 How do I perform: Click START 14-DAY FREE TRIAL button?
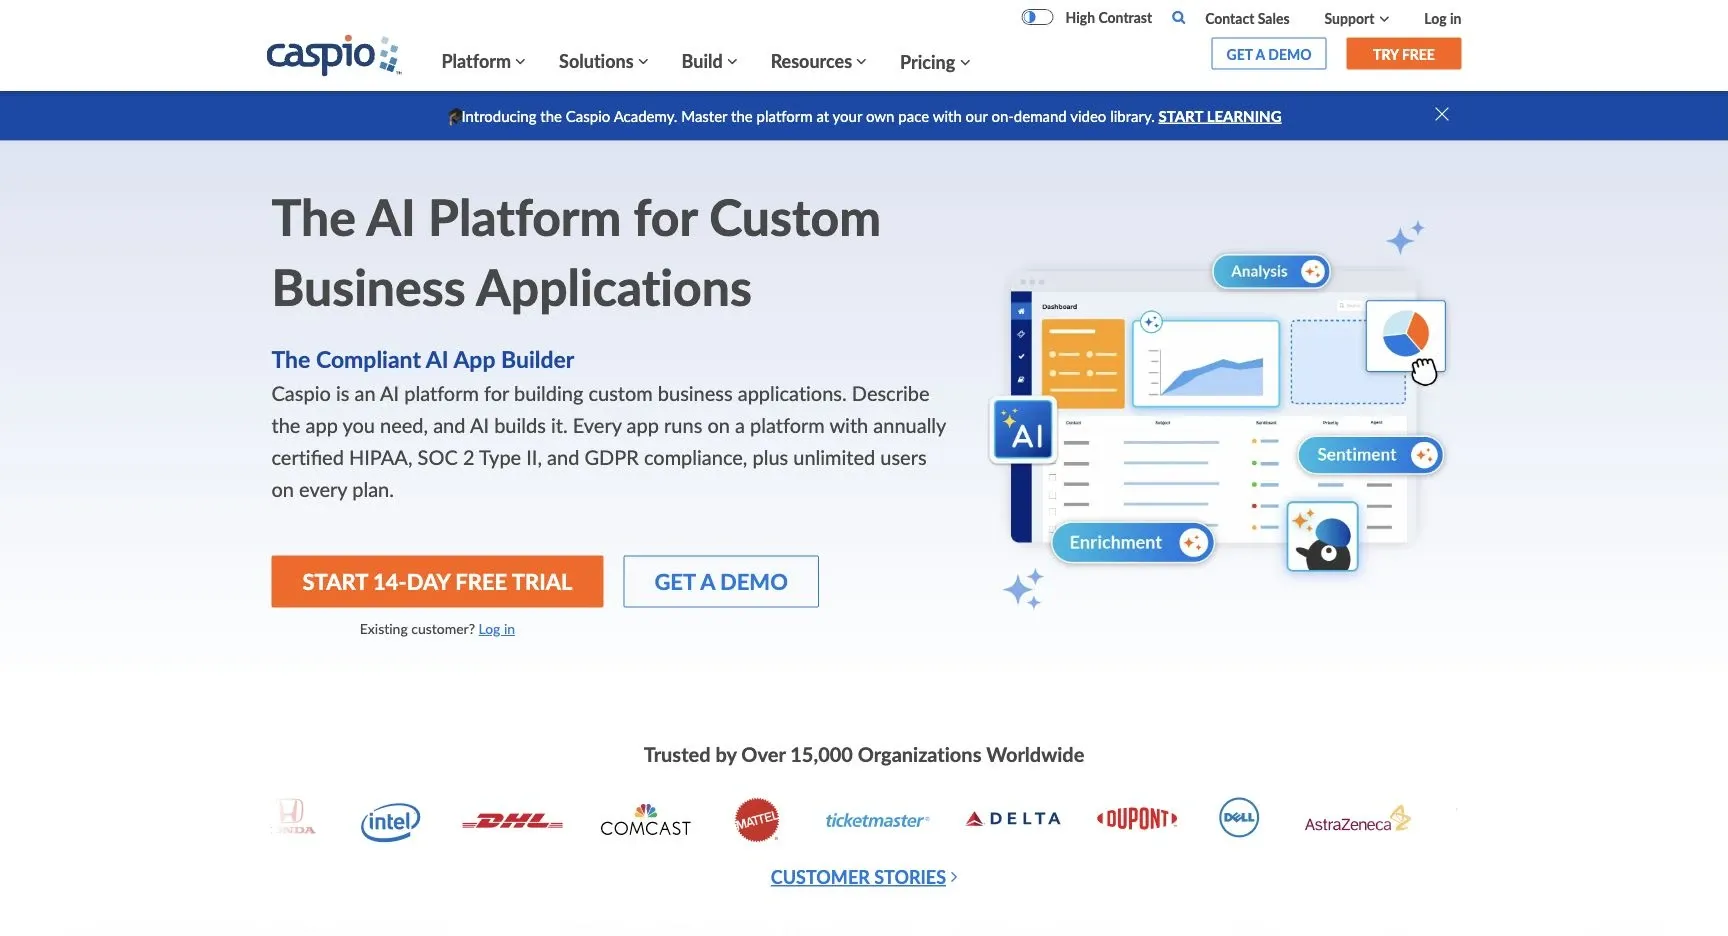(x=437, y=582)
